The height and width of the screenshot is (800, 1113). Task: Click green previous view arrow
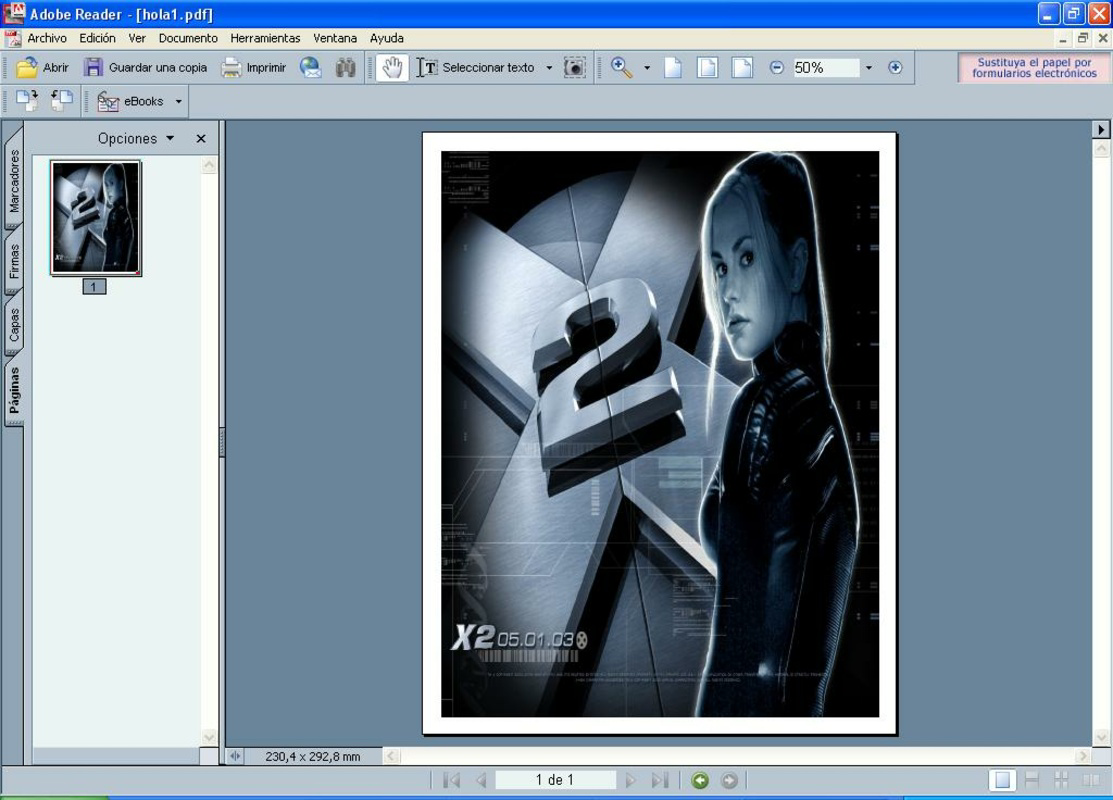(x=700, y=780)
